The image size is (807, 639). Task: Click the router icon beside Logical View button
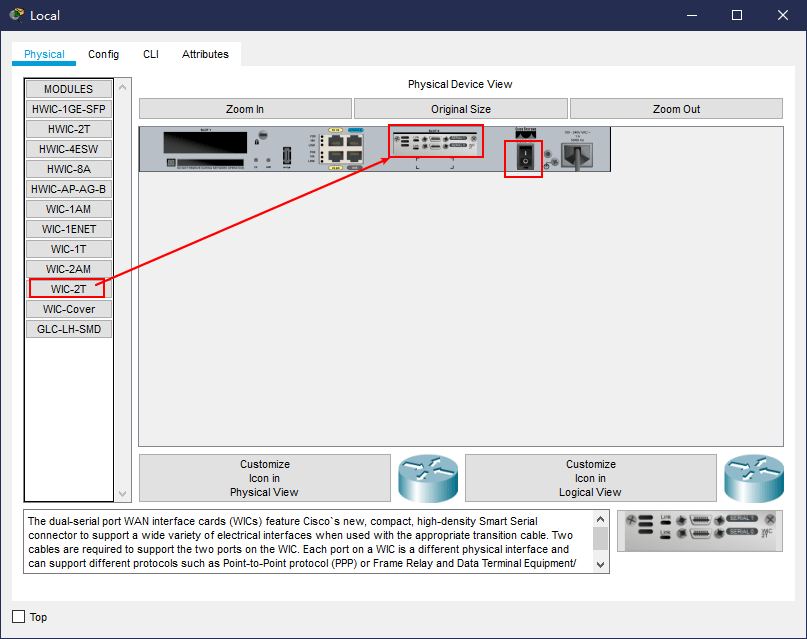point(754,478)
